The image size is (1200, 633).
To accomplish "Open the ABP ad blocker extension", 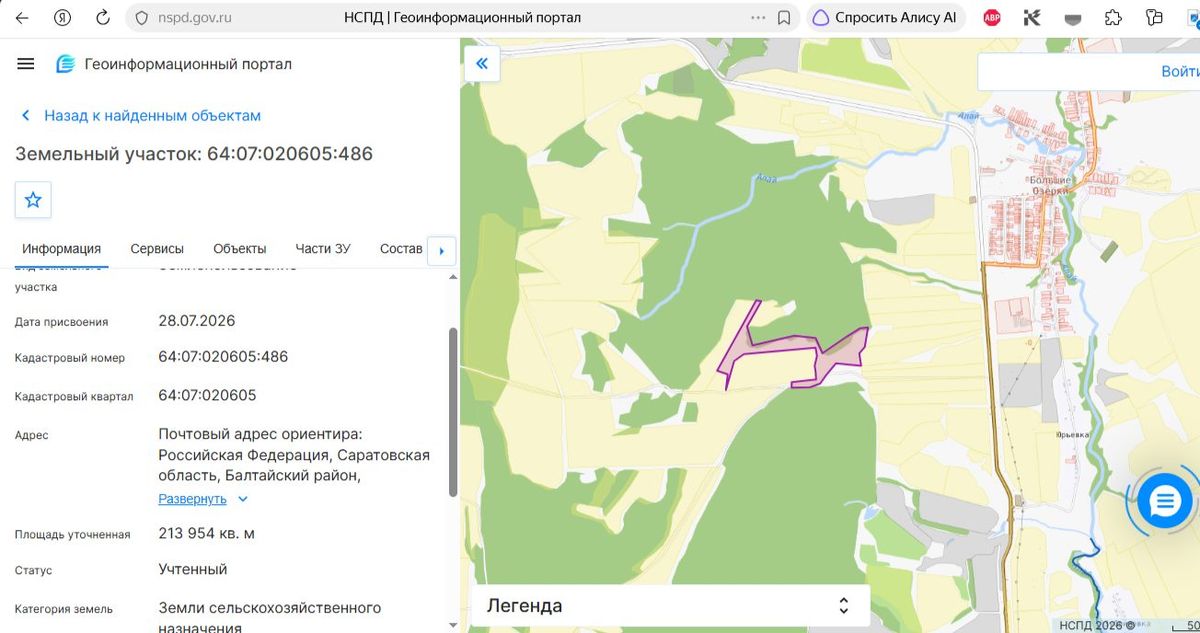I will point(992,17).
